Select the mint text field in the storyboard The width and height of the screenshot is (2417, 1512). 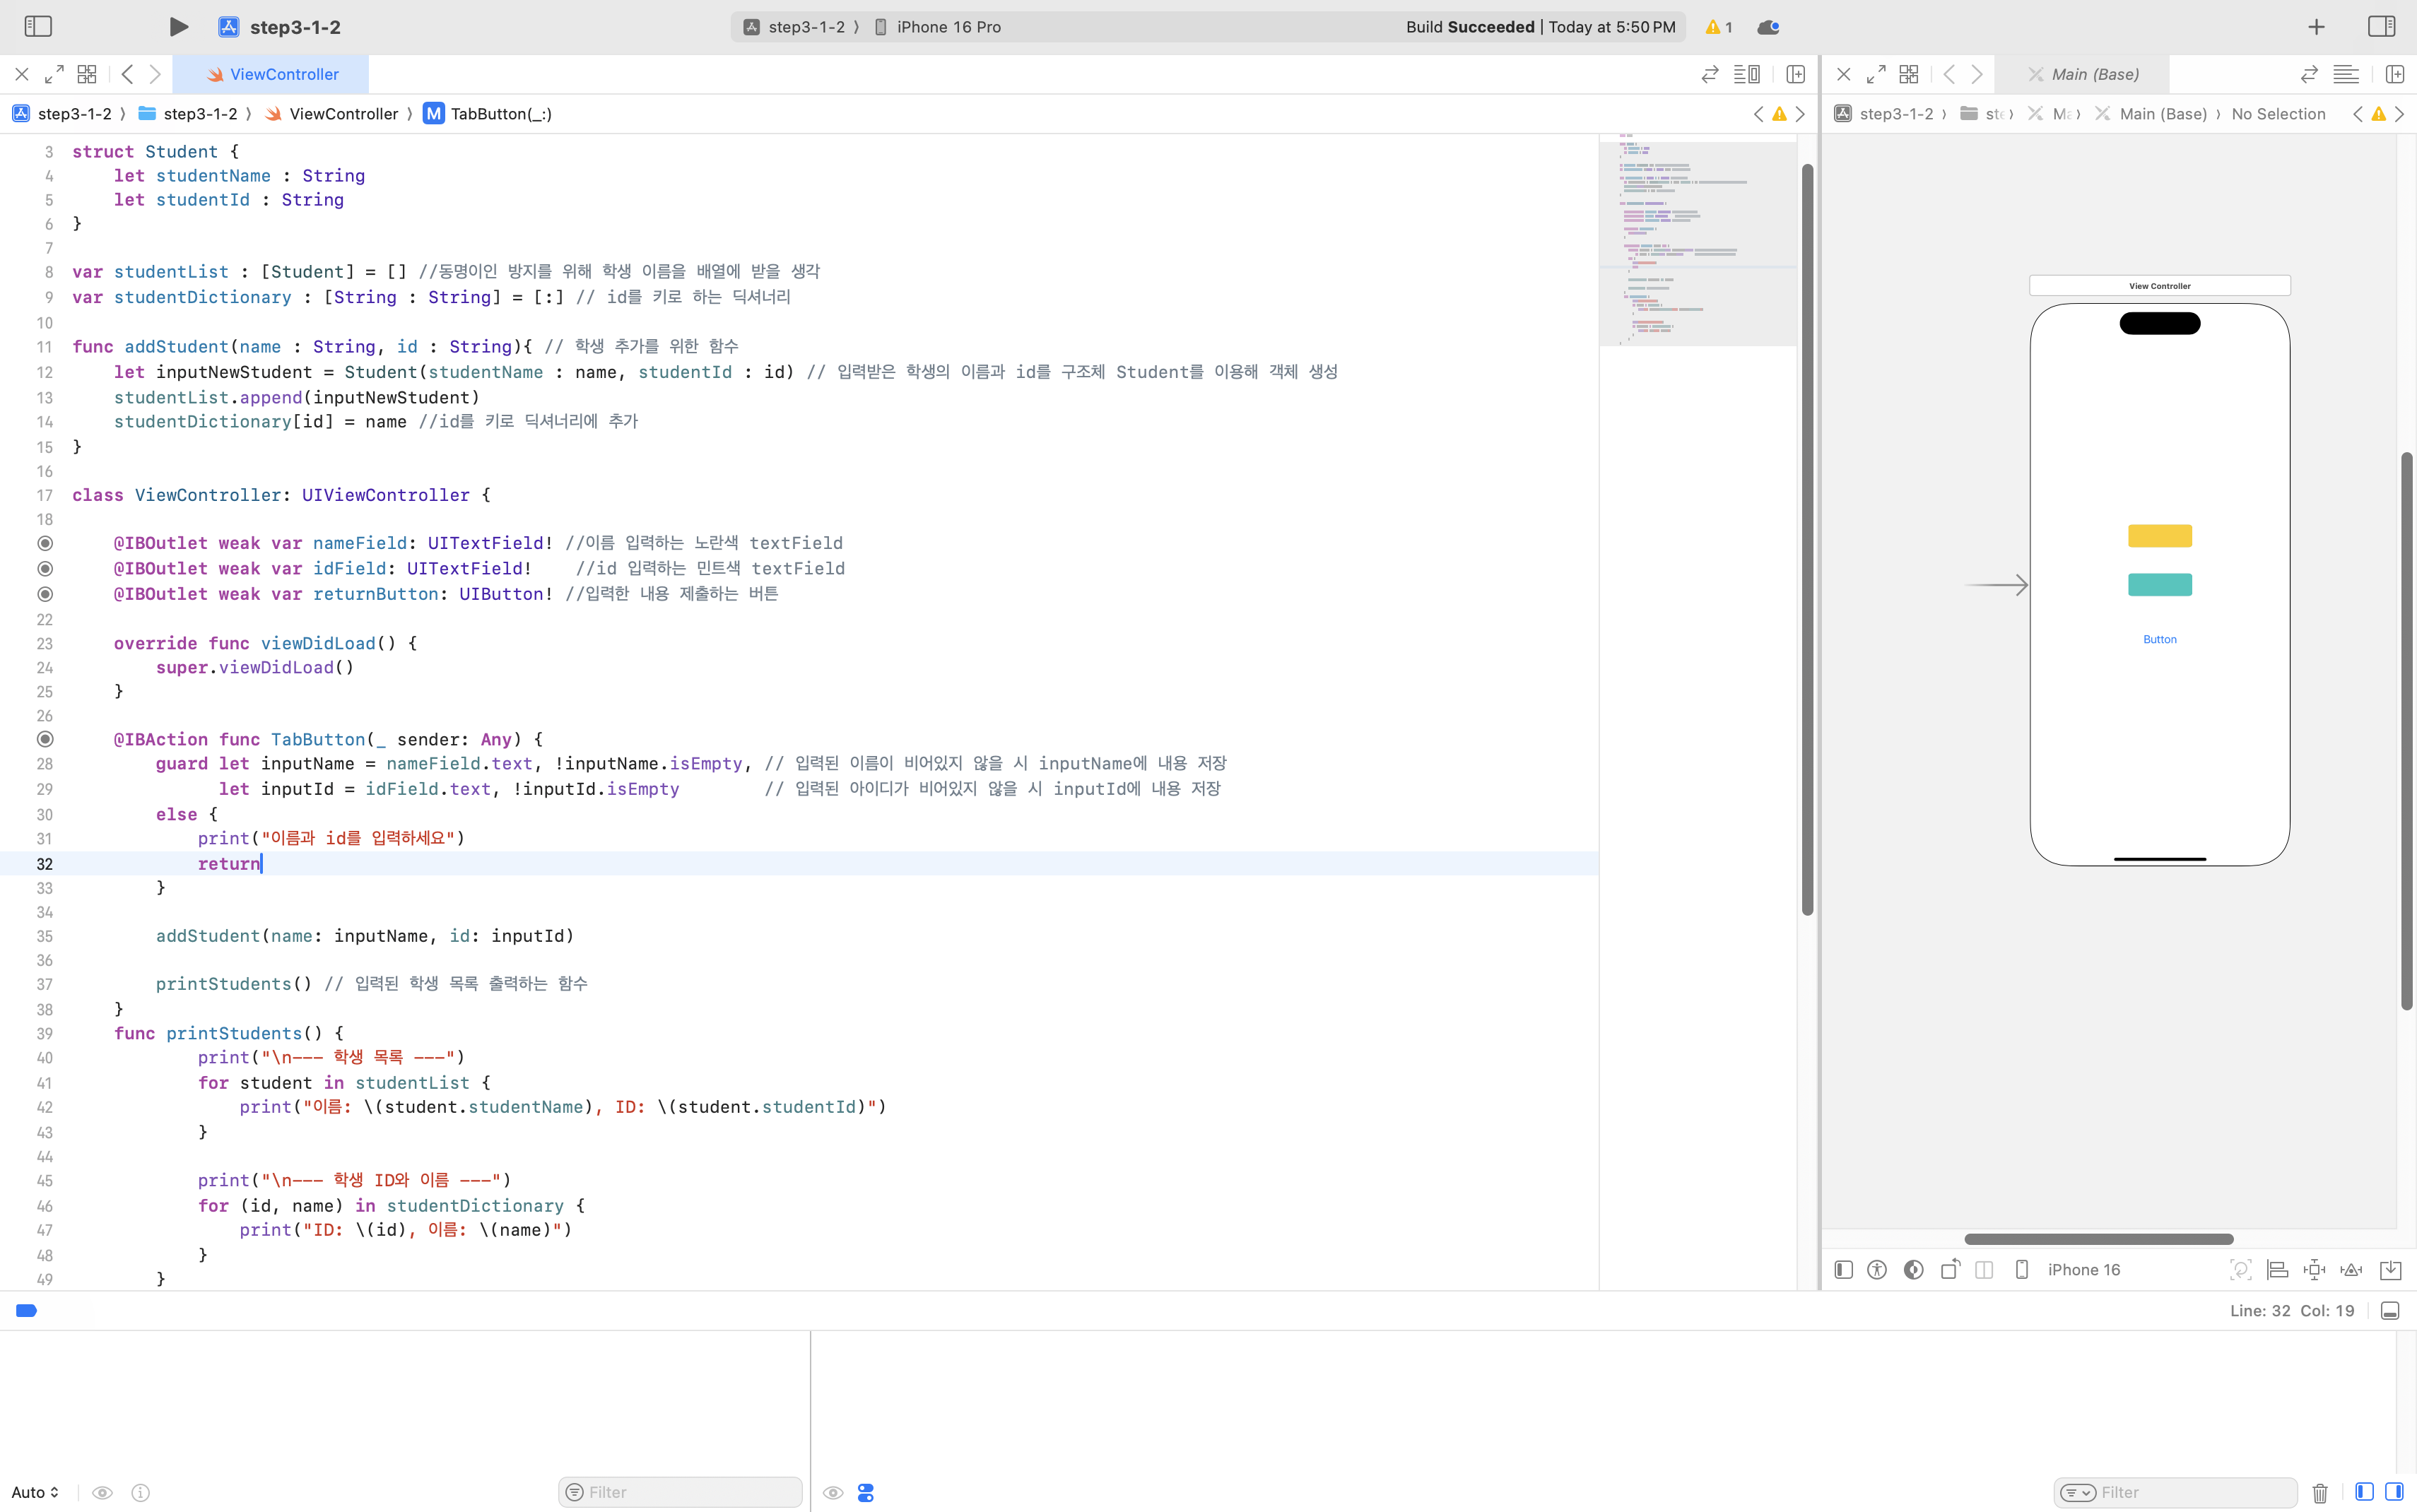2159,584
